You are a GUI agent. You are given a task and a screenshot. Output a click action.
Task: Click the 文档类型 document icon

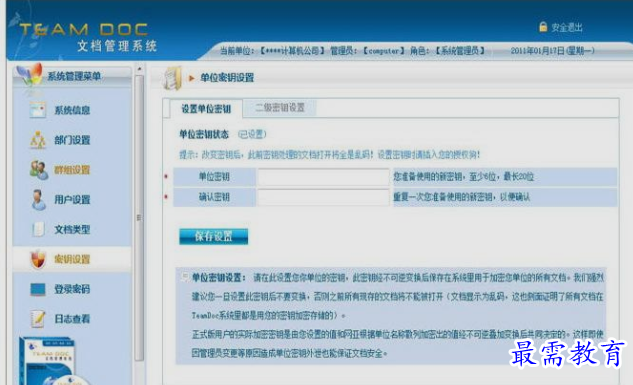point(38,229)
